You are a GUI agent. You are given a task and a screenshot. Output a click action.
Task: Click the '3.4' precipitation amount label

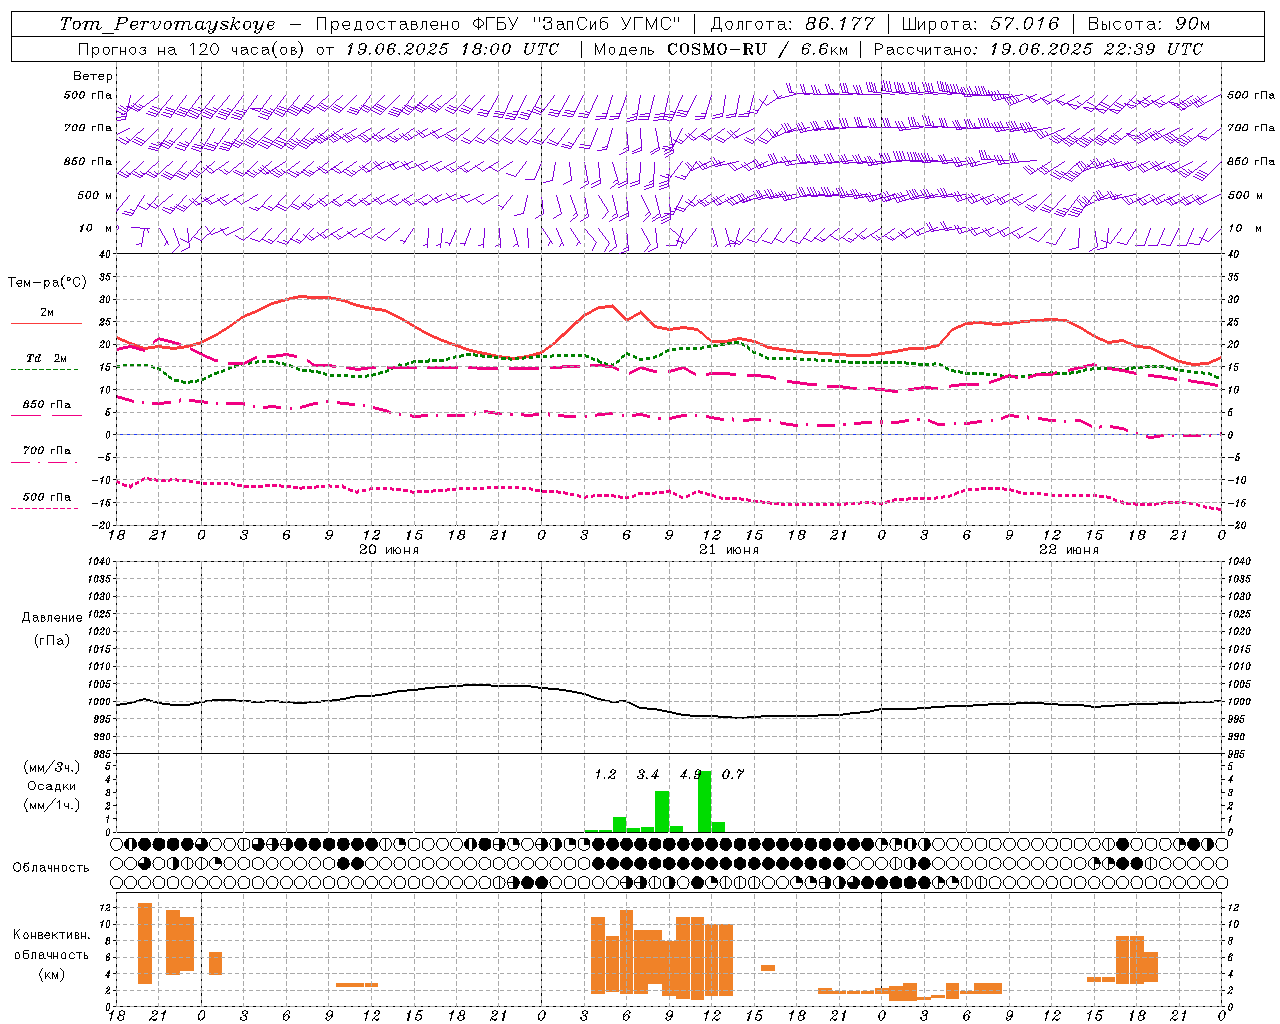click(648, 774)
